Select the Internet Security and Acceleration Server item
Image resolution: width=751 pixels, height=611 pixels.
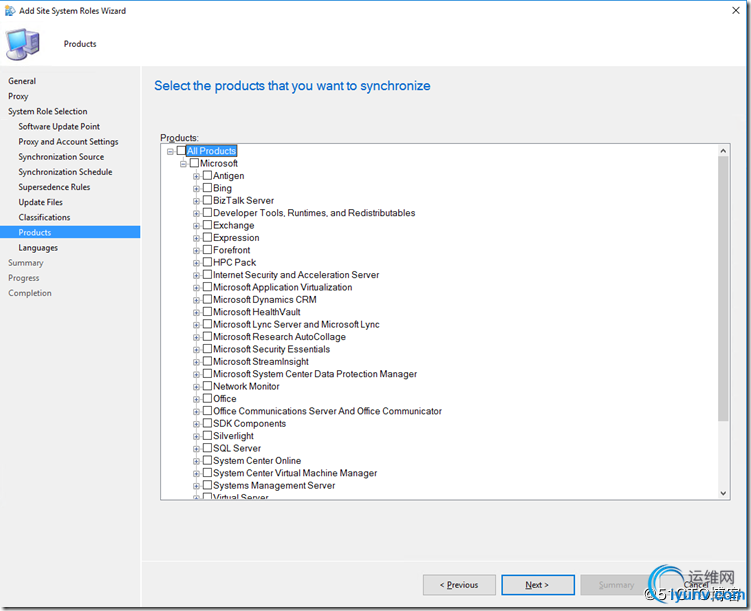point(296,275)
